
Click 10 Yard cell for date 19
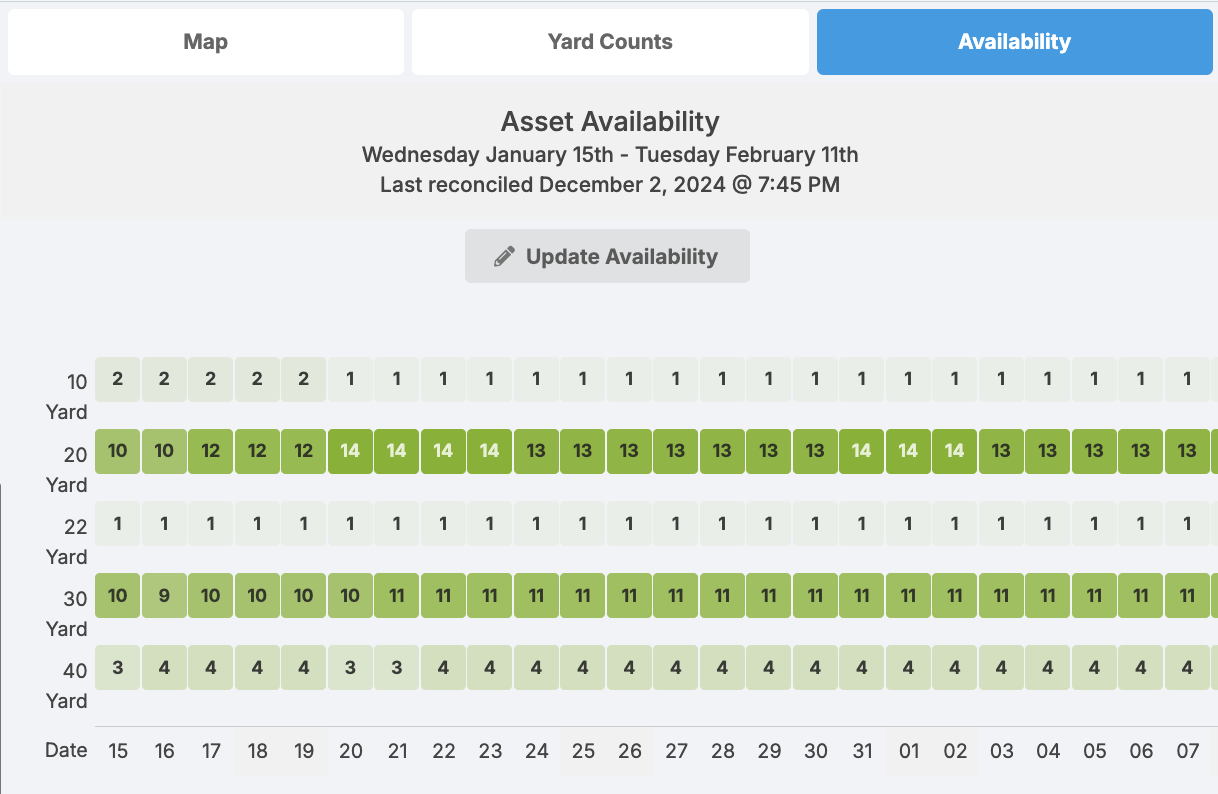pyautogui.click(x=304, y=380)
